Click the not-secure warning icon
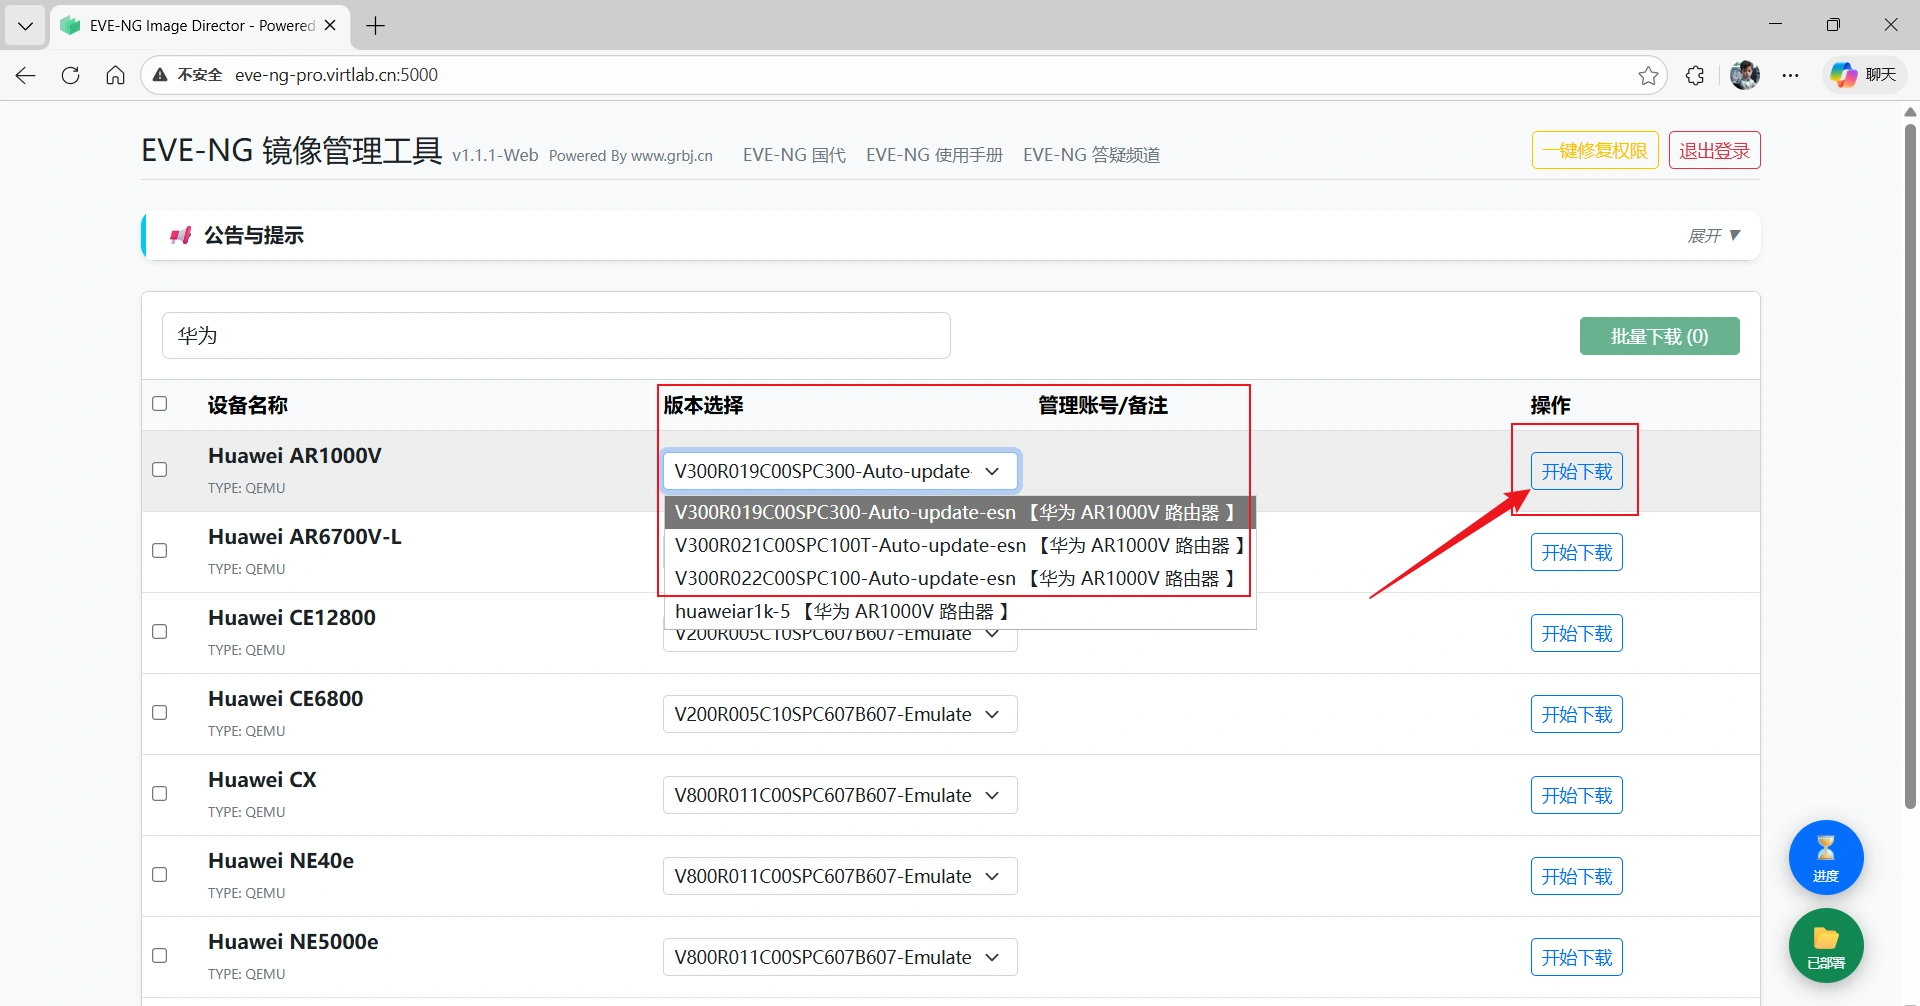The height and width of the screenshot is (1006, 1920). click(x=160, y=75)
